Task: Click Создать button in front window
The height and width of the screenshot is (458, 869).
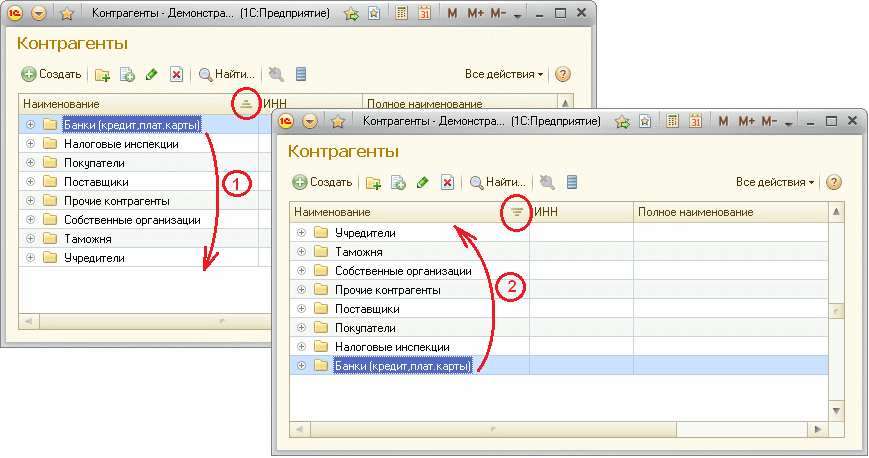Action: tap(321, 182)
